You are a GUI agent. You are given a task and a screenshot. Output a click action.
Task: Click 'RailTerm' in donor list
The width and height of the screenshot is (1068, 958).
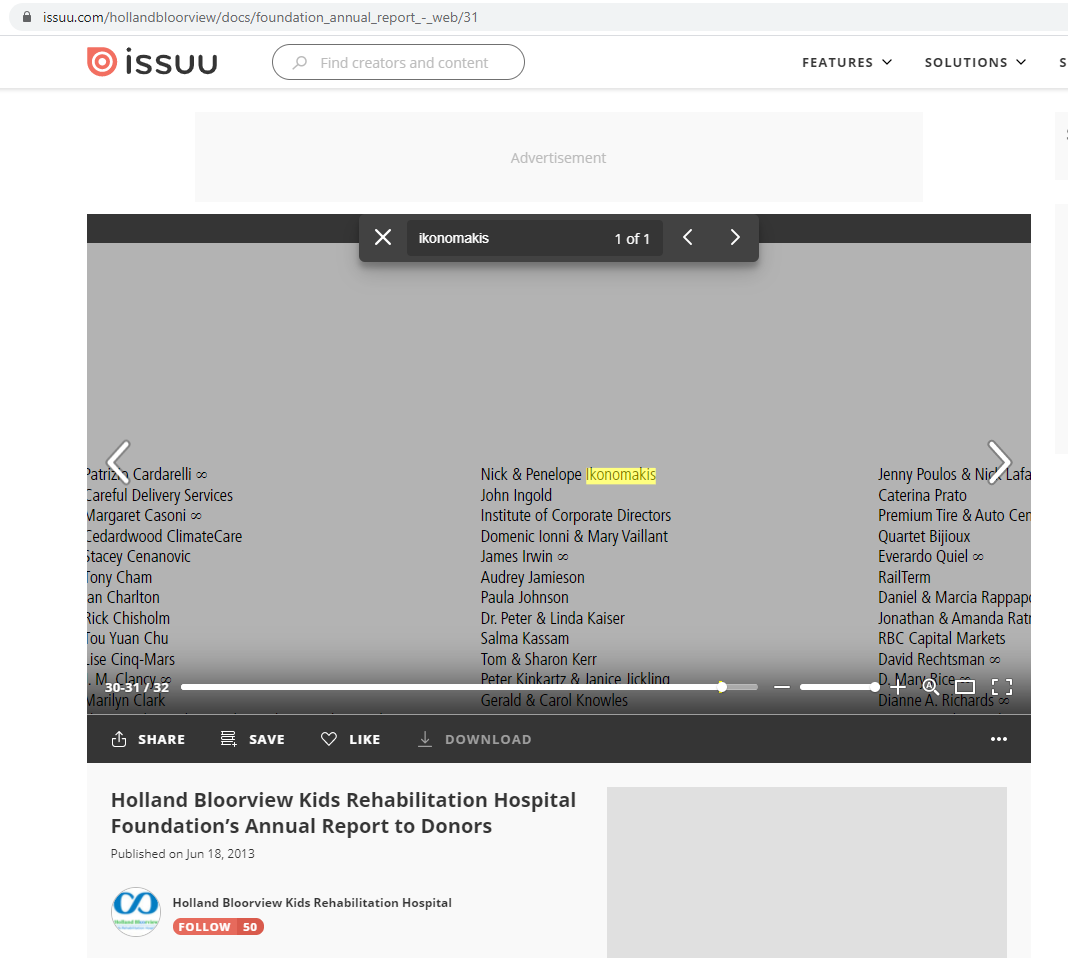905,577
